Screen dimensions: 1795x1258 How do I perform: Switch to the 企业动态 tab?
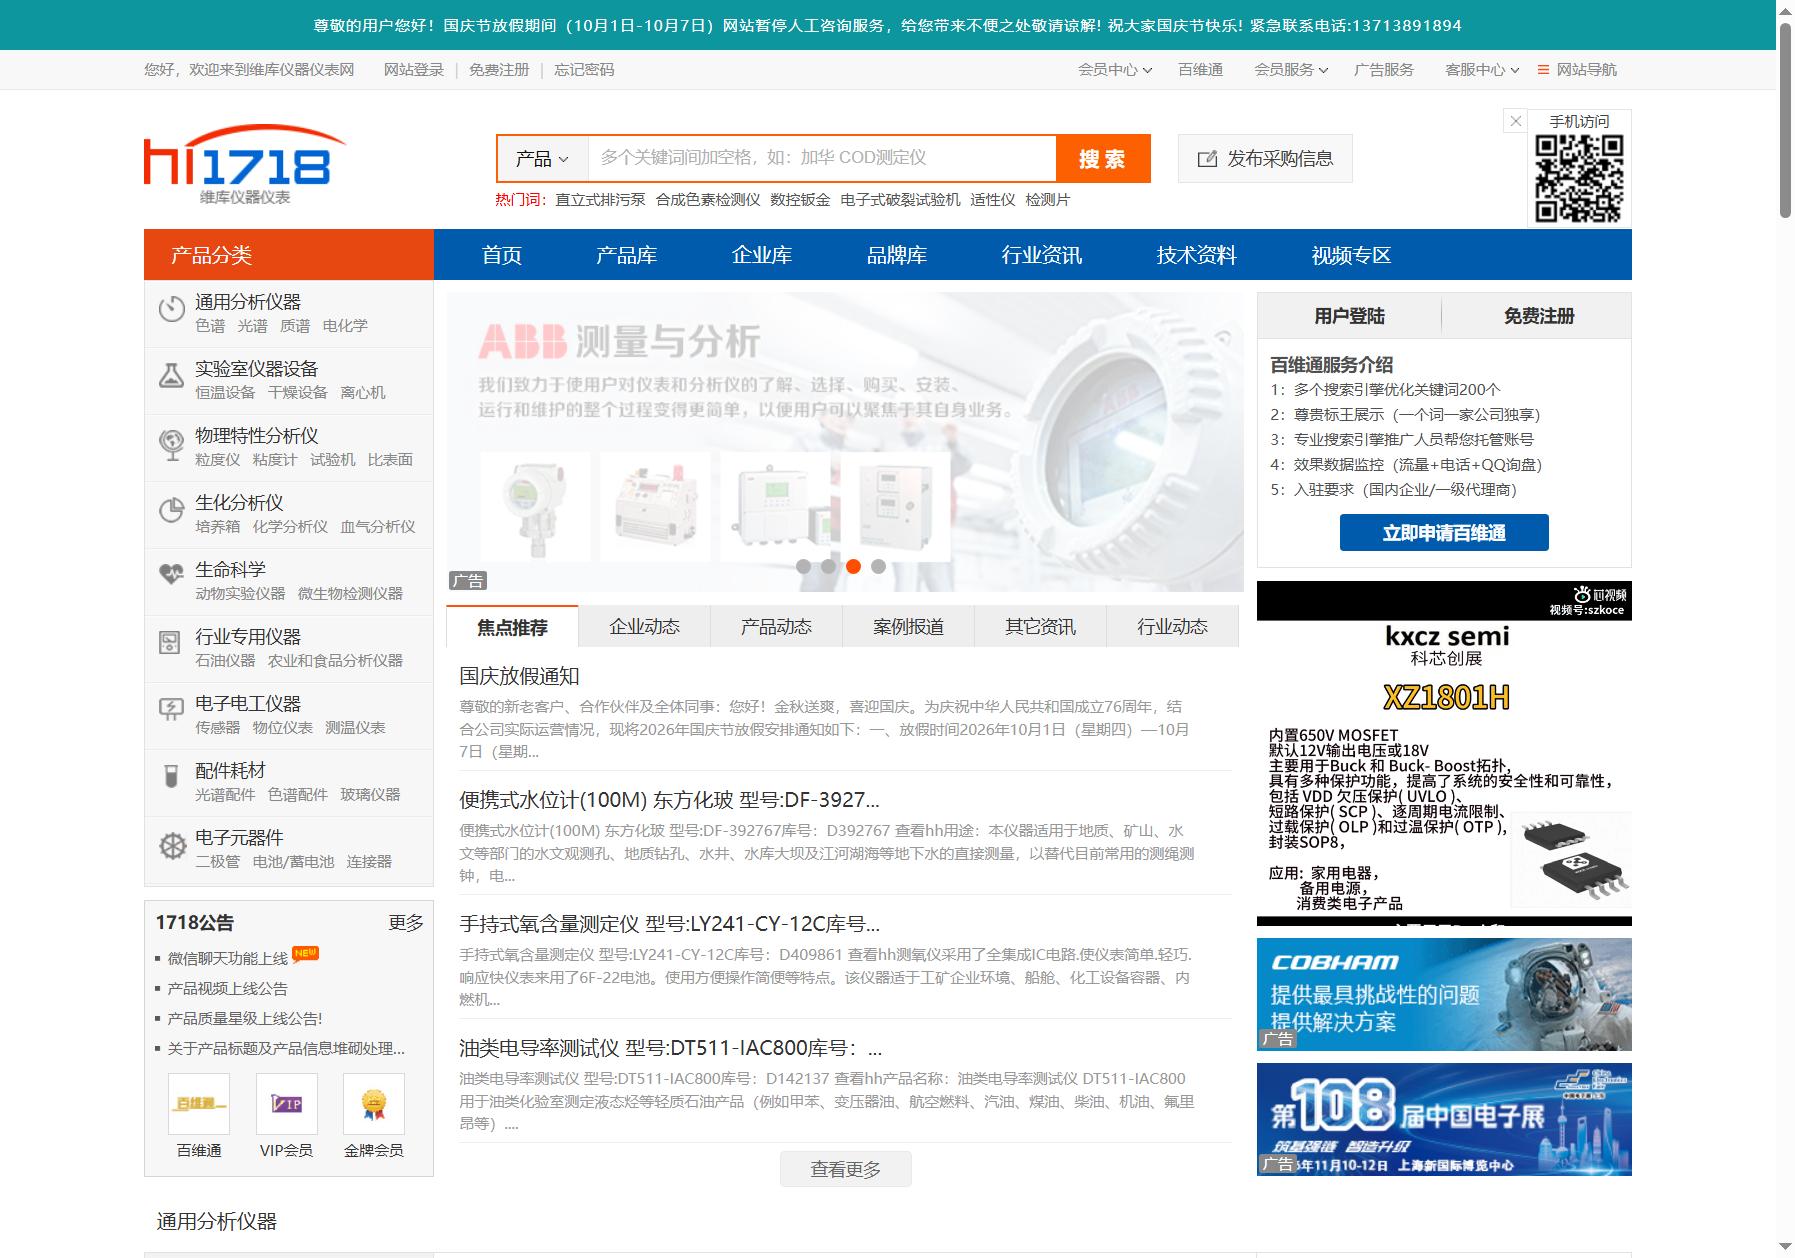[645, 627]
